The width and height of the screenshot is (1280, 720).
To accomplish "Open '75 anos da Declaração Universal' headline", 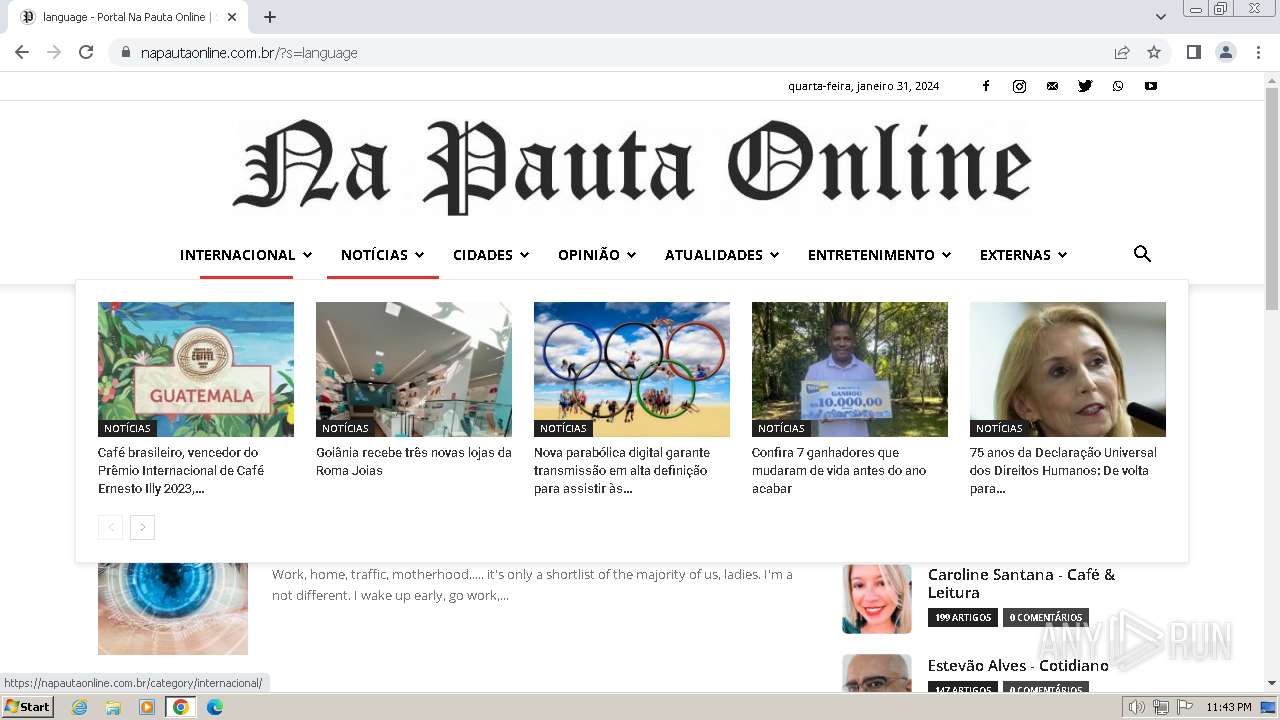I will (x=1063, y=471).
